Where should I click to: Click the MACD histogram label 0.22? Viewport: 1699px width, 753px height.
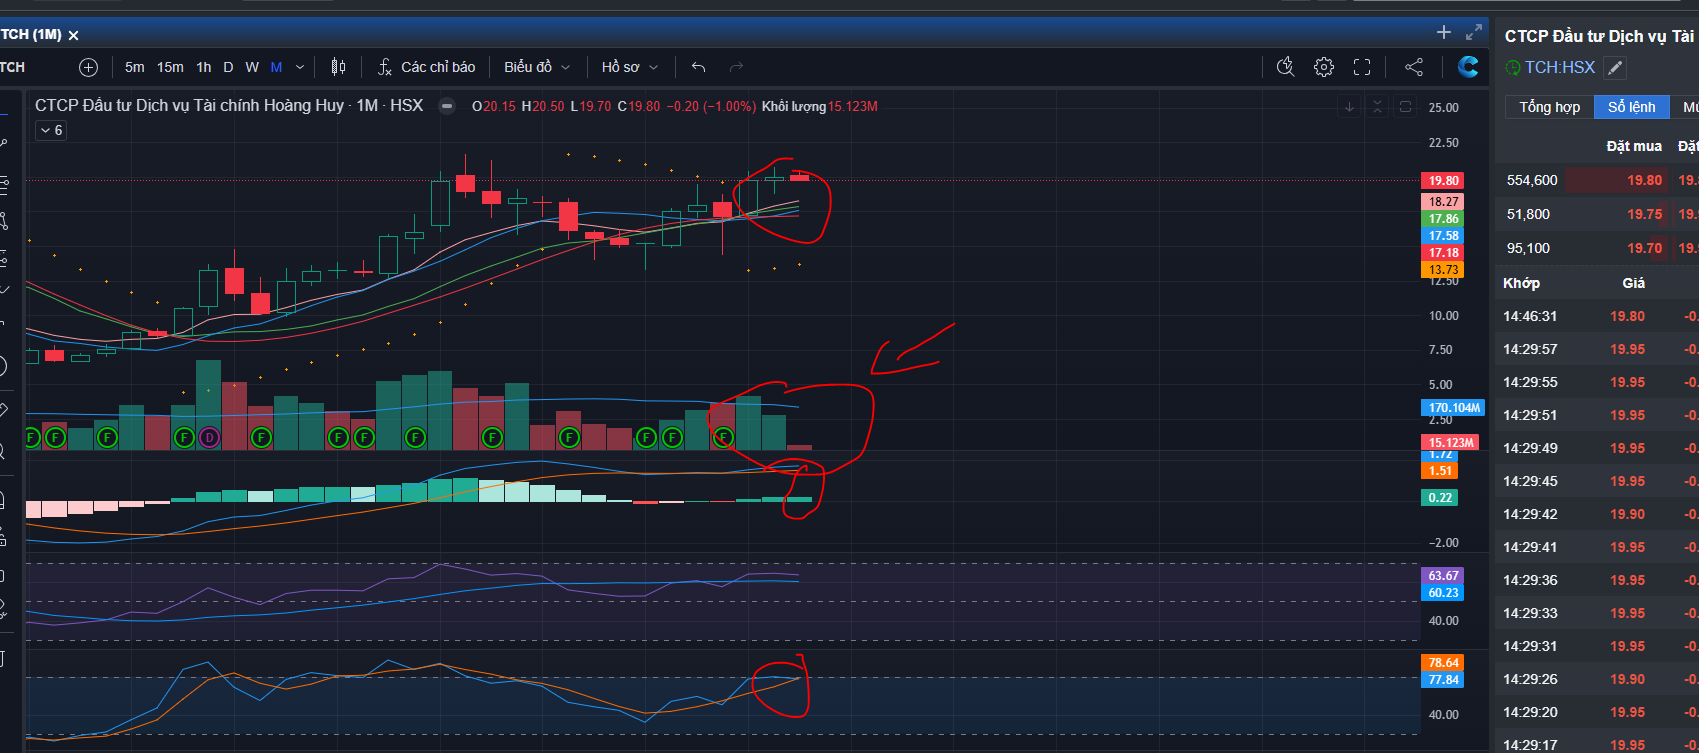(1440, 498)
